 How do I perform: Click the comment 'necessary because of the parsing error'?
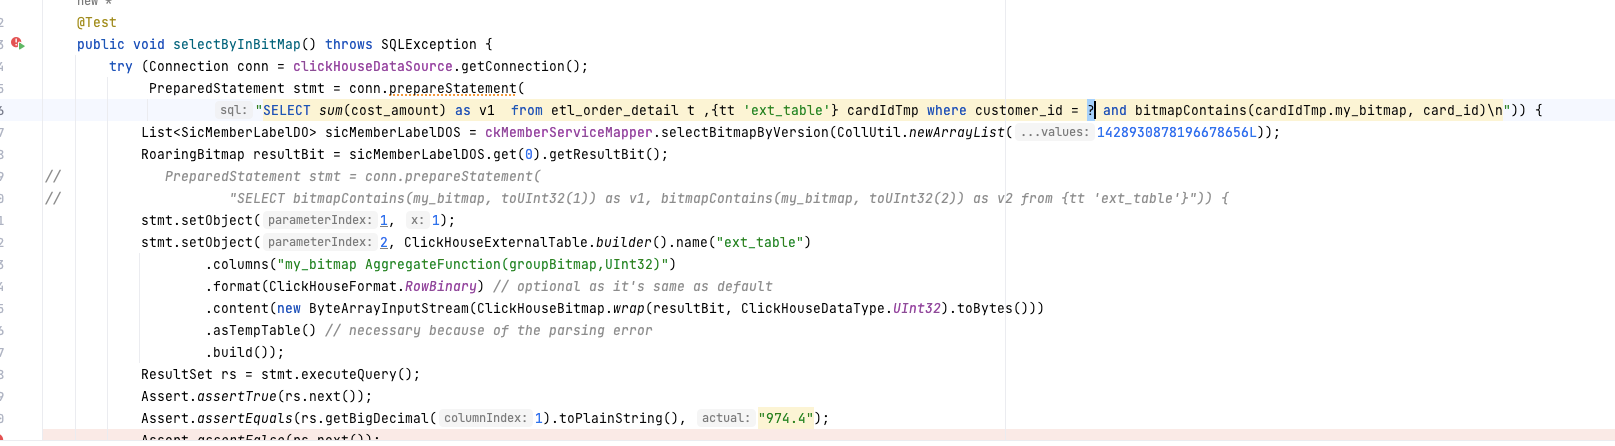pyautogui.click(x=489, y=330)
